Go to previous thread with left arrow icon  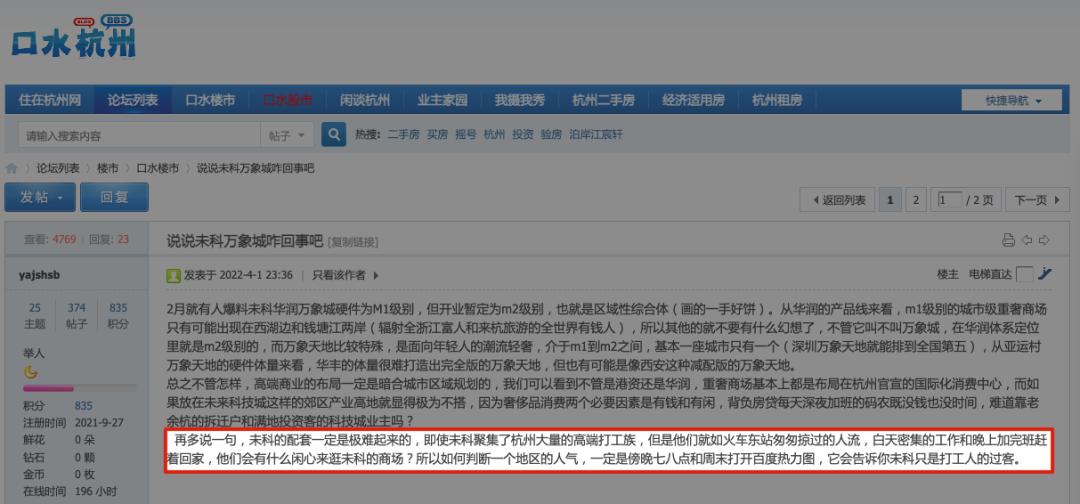1027,240
